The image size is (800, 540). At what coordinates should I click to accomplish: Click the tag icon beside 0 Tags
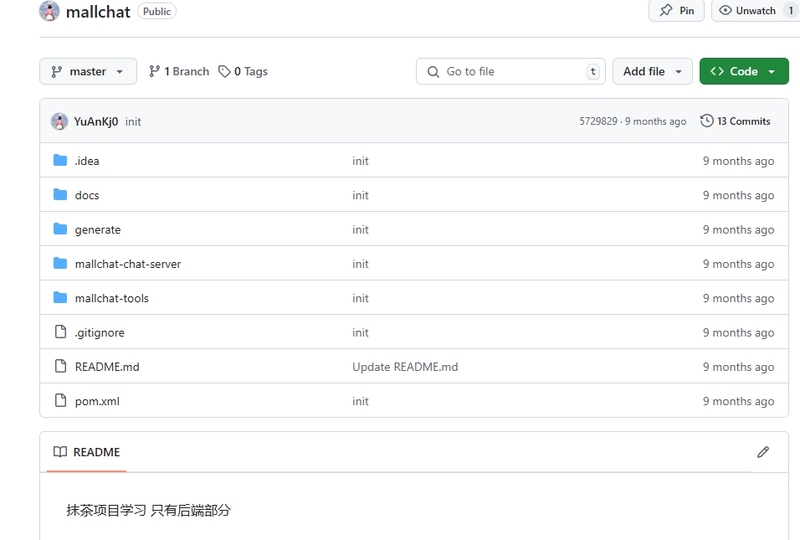[x=224, y=71]
